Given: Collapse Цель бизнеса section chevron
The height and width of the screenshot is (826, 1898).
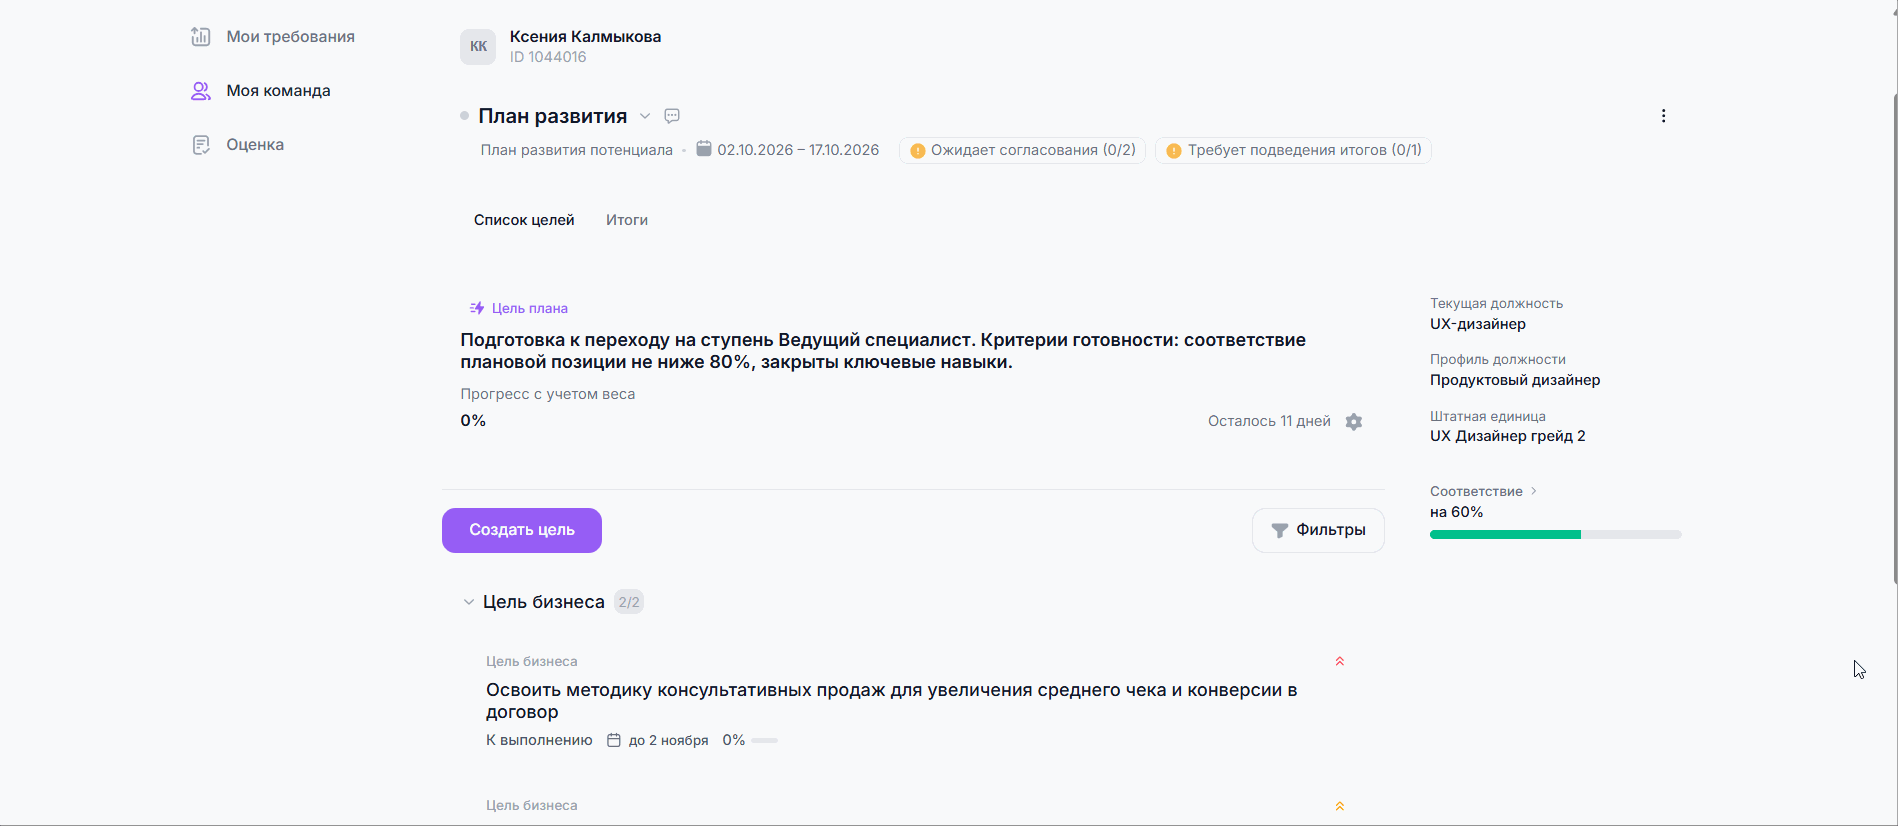Looking at the screenshot, I should point(468,602).
